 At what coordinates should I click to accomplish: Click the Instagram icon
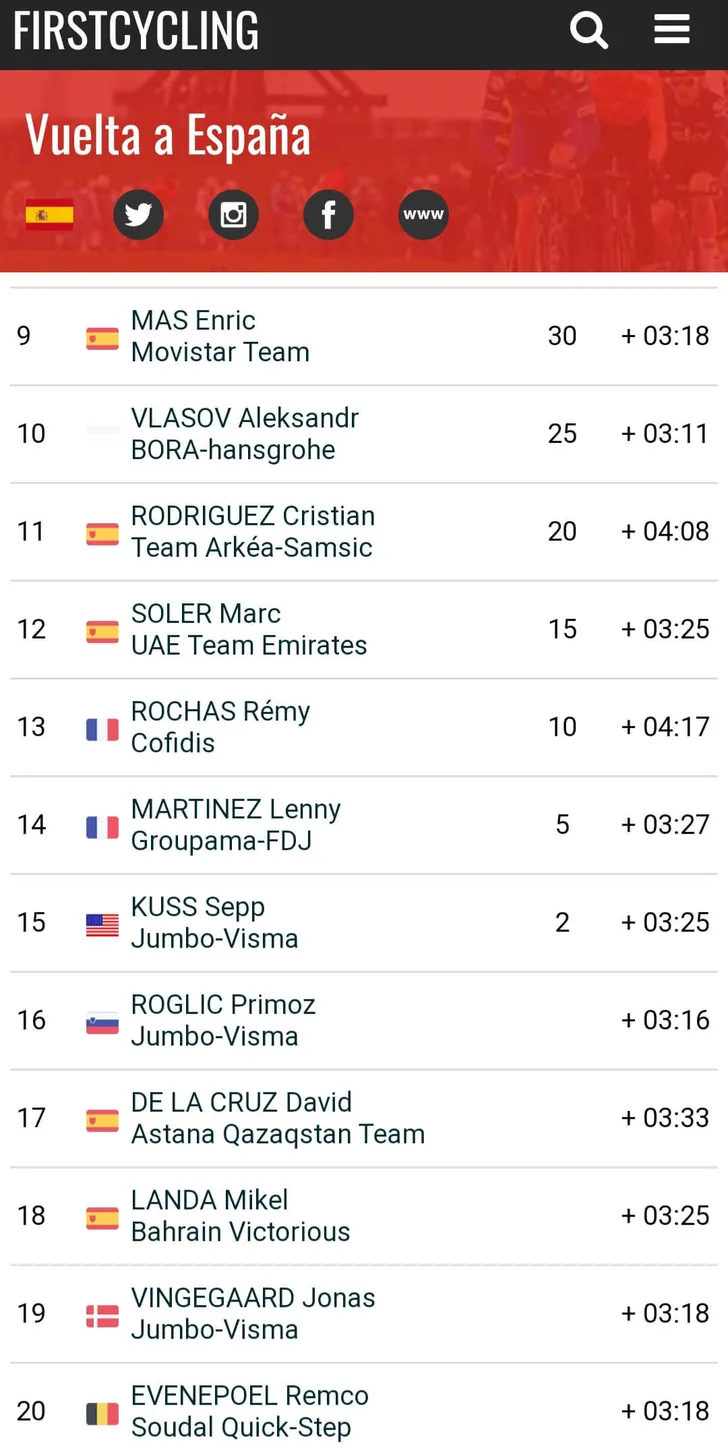tap(233, 214)
